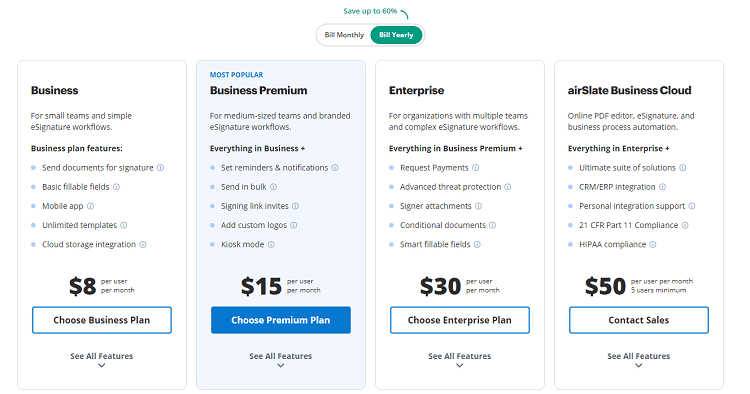Screen dimensions: 750x394
Task: Click info icon next to Add custom logos
Action: pyautogui.click(x=294, y=225)
